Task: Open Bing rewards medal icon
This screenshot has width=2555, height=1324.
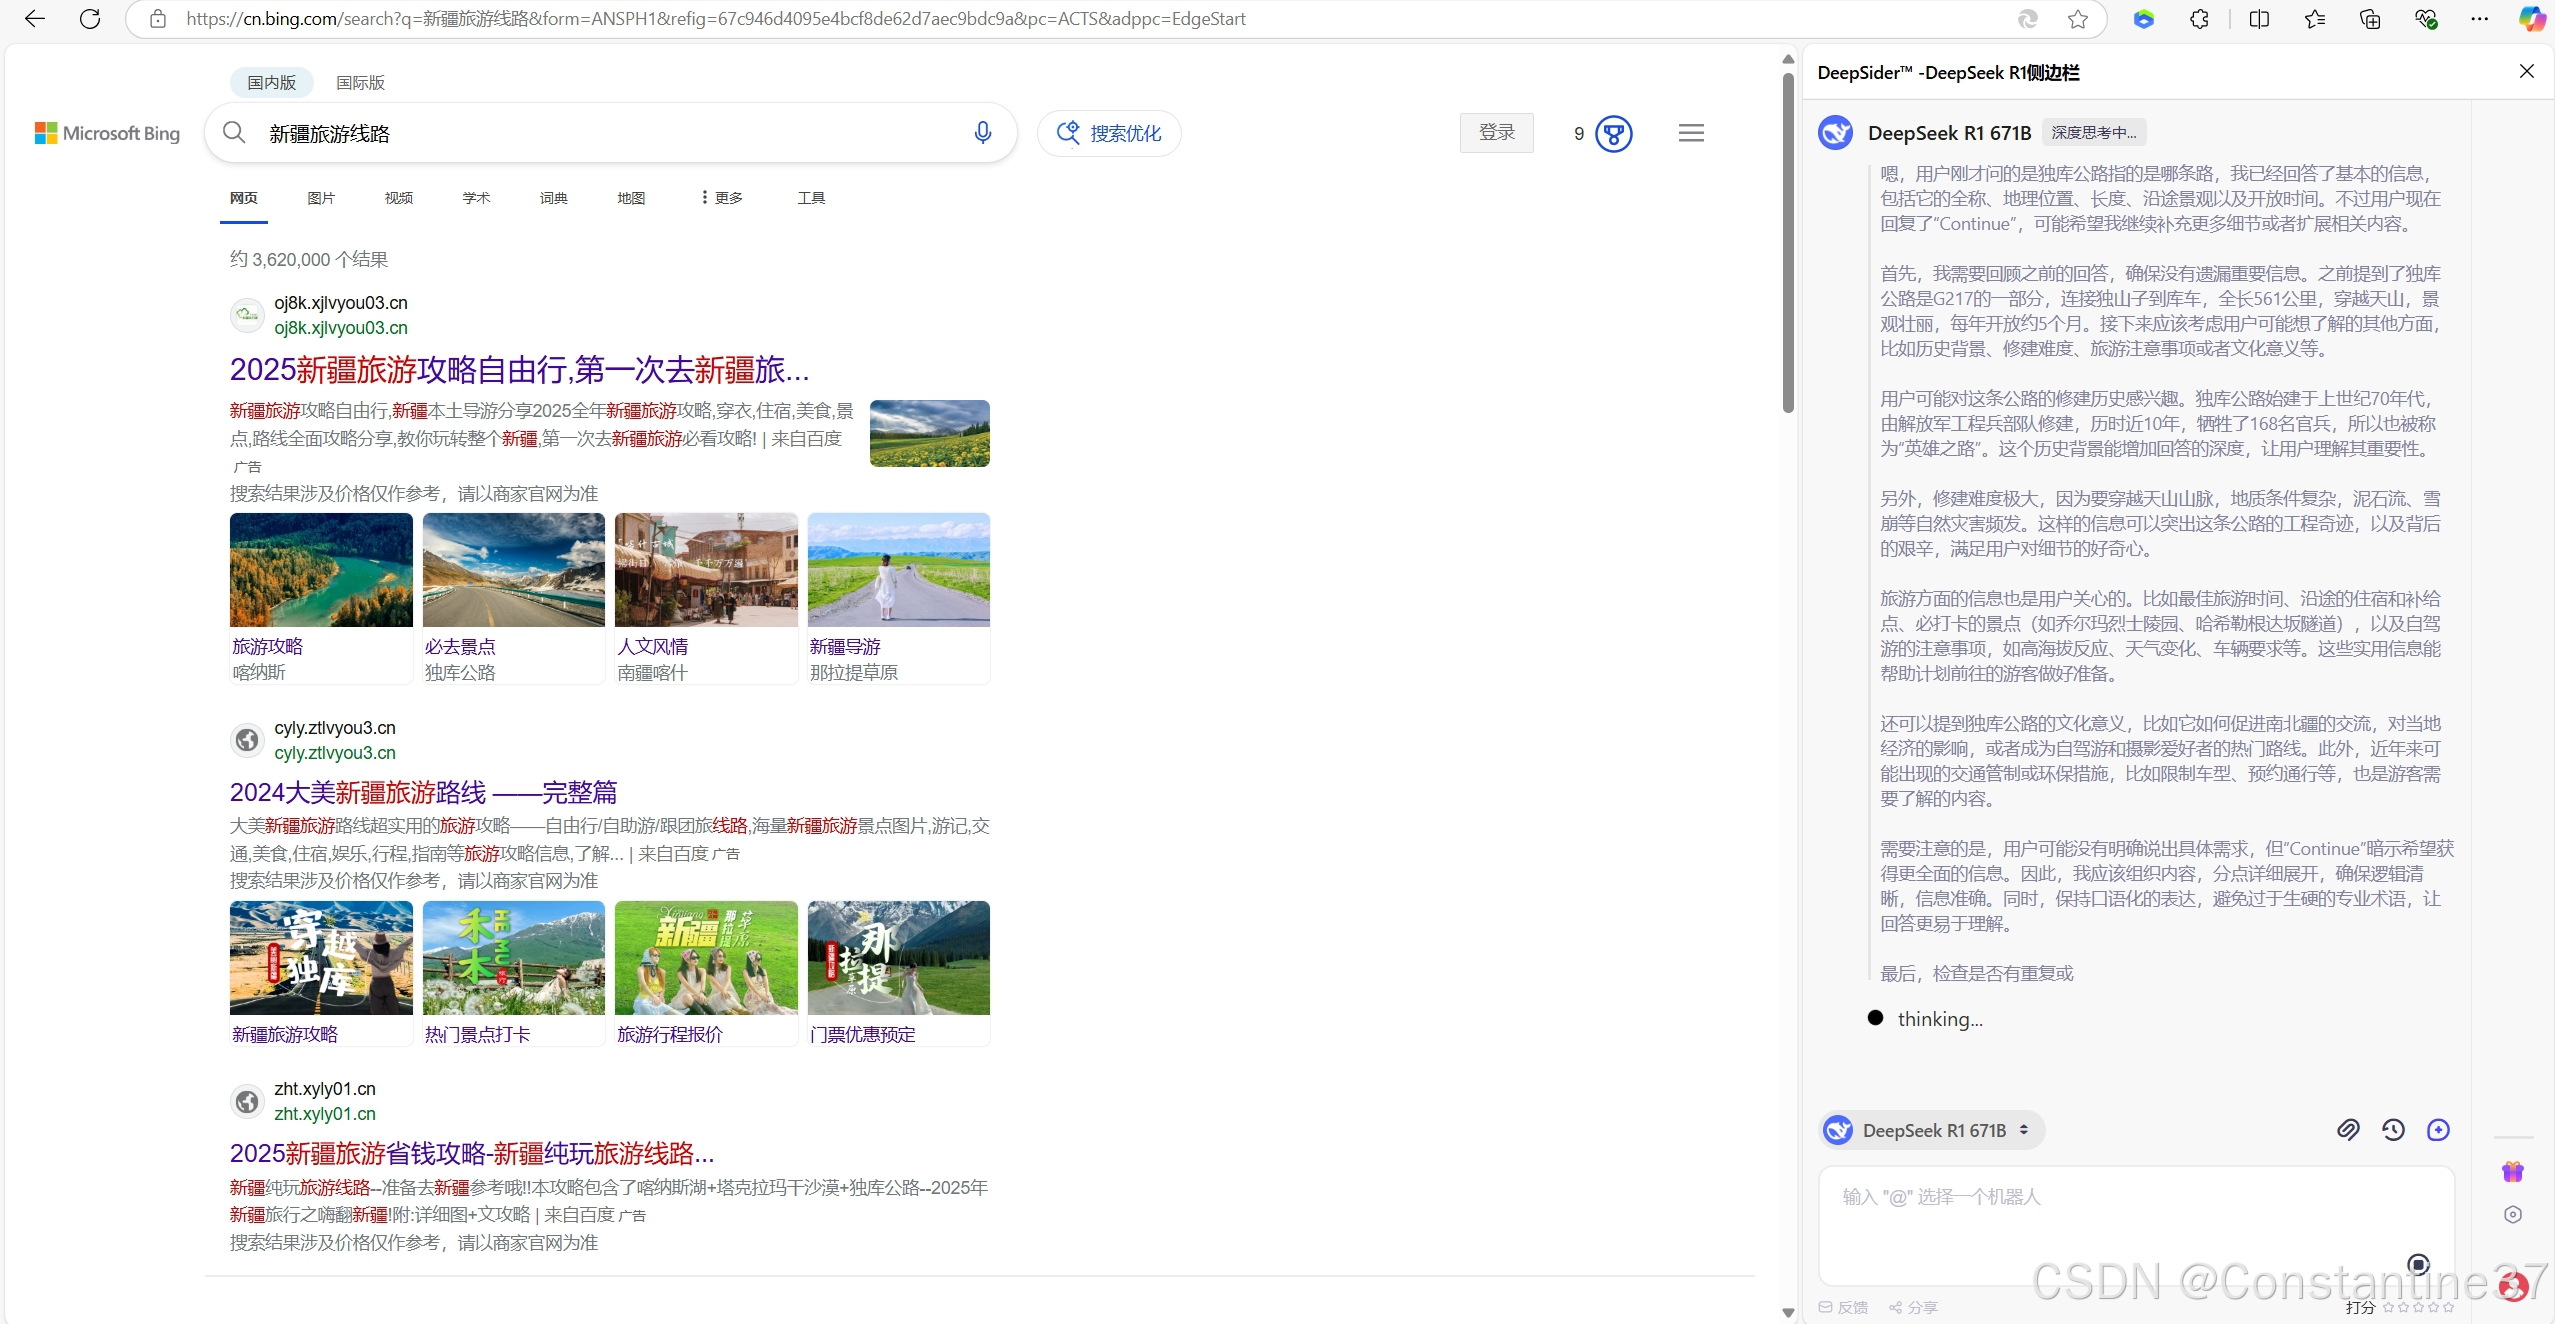Action: point(1614,133)
